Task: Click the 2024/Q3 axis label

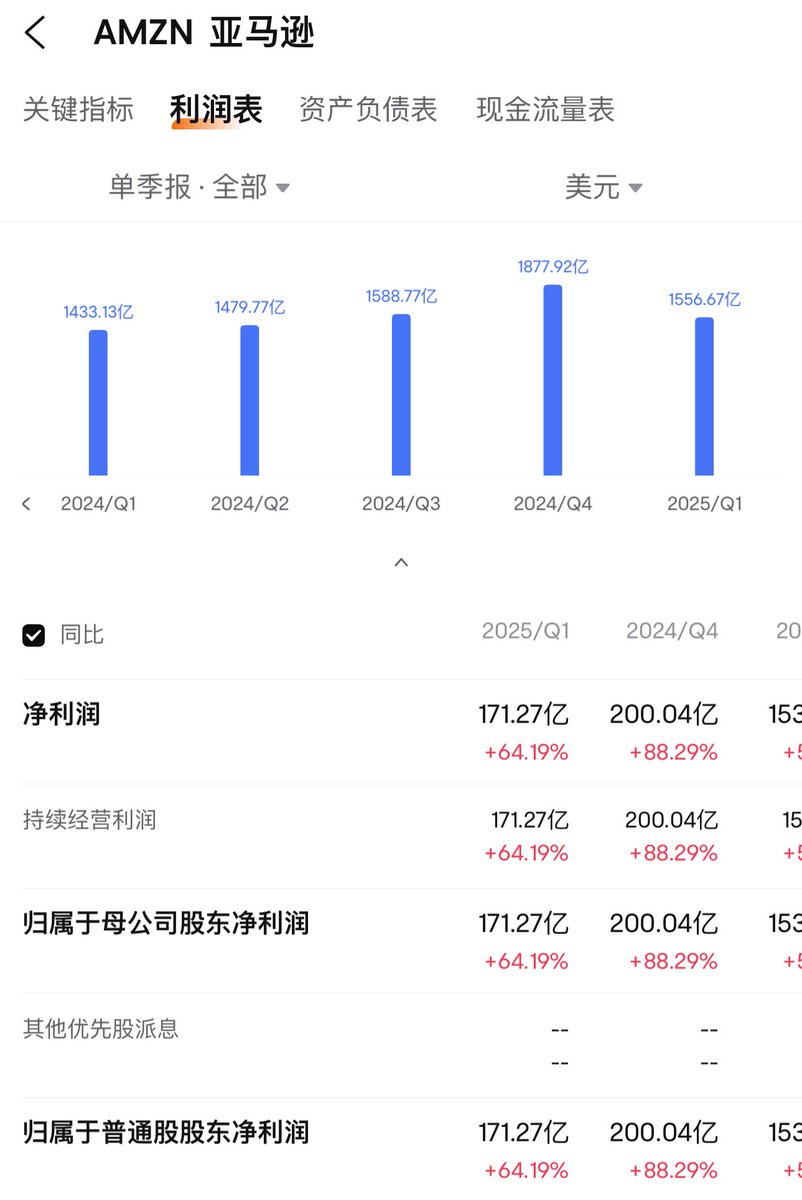Action: point(401,504)
